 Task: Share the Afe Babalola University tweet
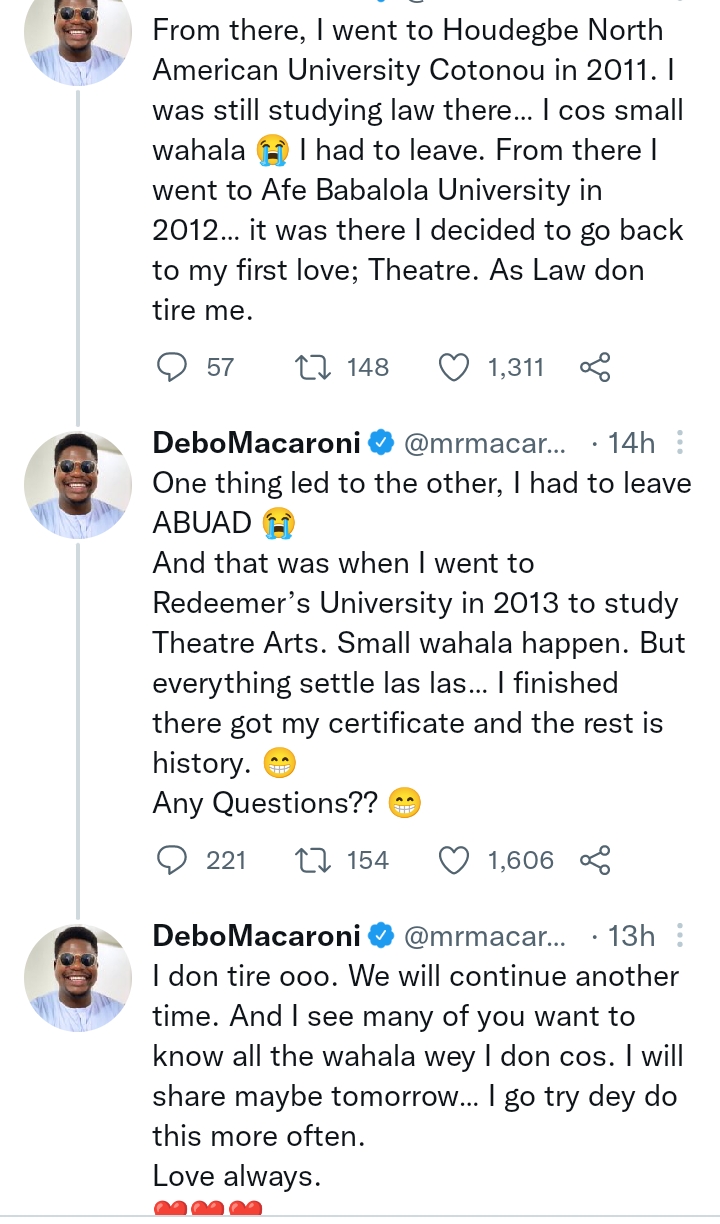tap(595, 368)
